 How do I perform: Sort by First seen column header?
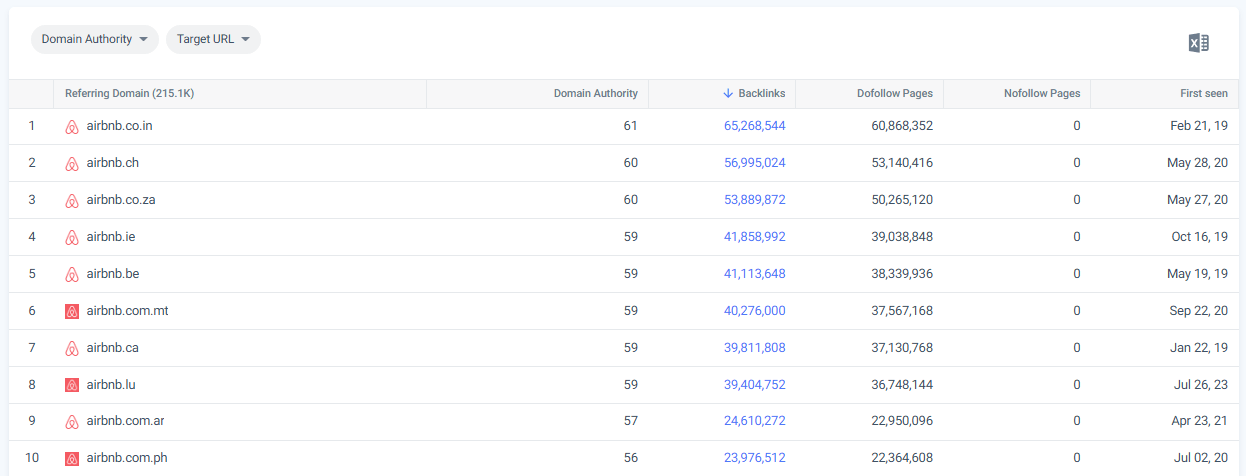point(1204,93)
